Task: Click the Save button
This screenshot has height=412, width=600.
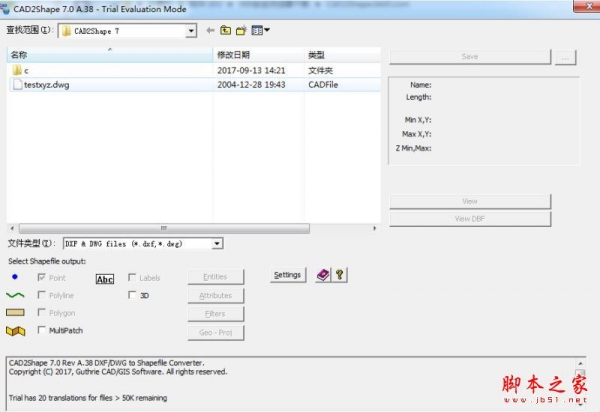Action: pos(470,57)
